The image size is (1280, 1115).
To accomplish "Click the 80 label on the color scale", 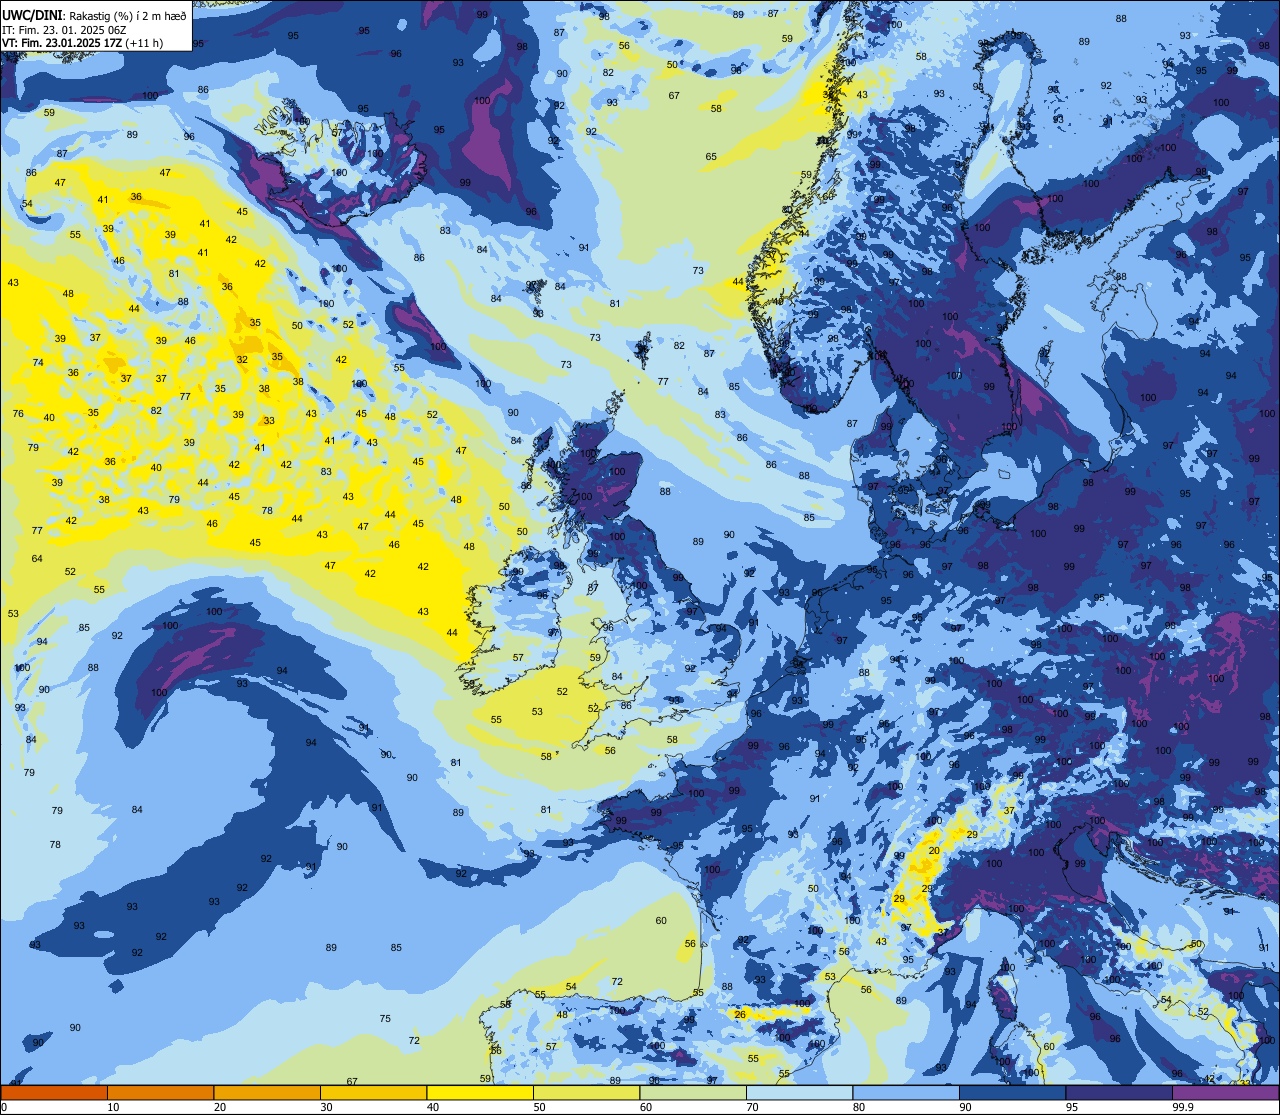I will 859,1107.
